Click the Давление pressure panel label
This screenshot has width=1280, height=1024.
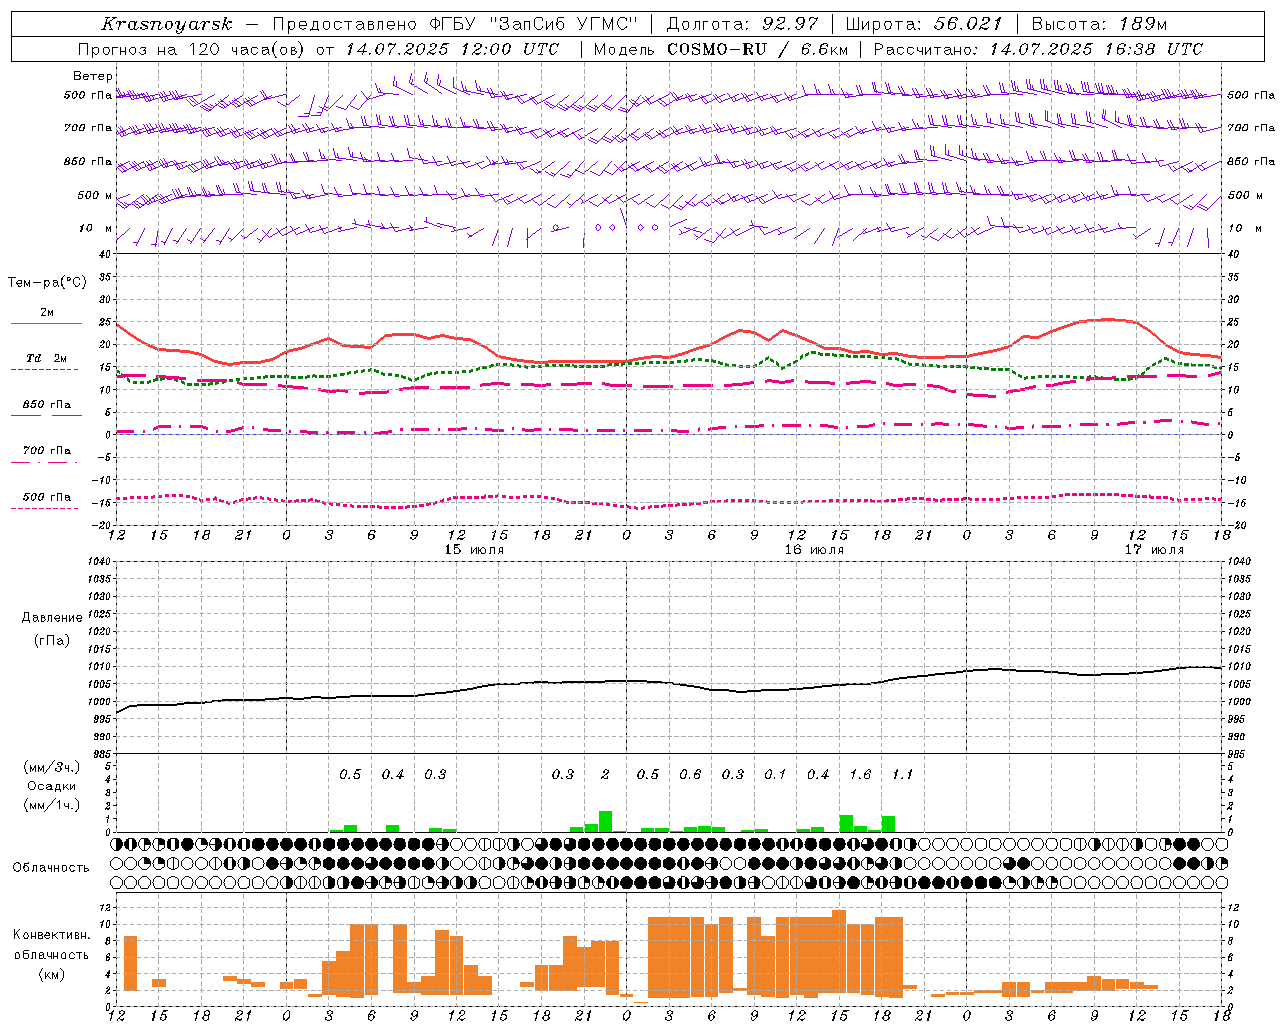(52, 618)
